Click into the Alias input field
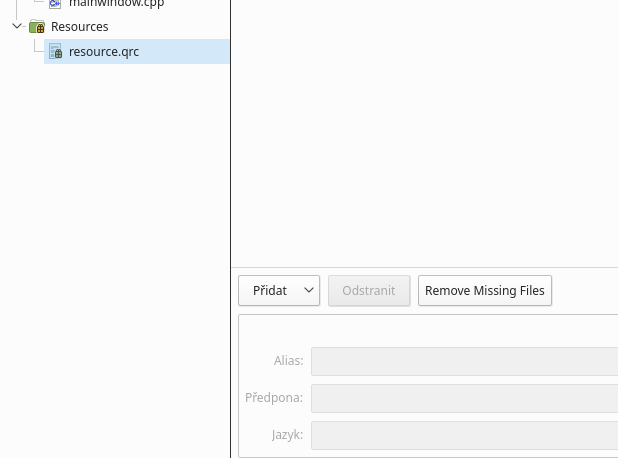This screenshot has width=618, height=458. pyautogui.click(x=464, y=361)
